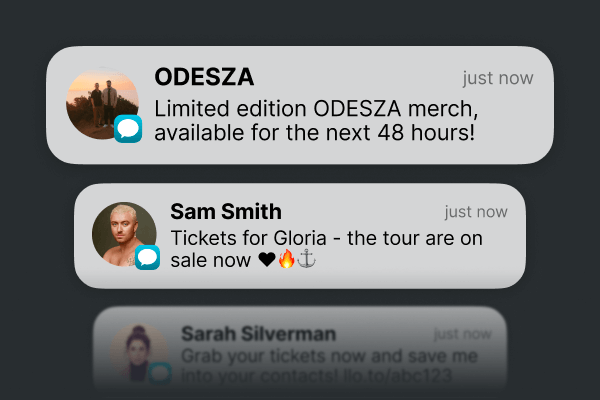The width and height of the screenshot is (600, 400).
Task: Click Sam Smith's profile photo
Action: [124, 234]
